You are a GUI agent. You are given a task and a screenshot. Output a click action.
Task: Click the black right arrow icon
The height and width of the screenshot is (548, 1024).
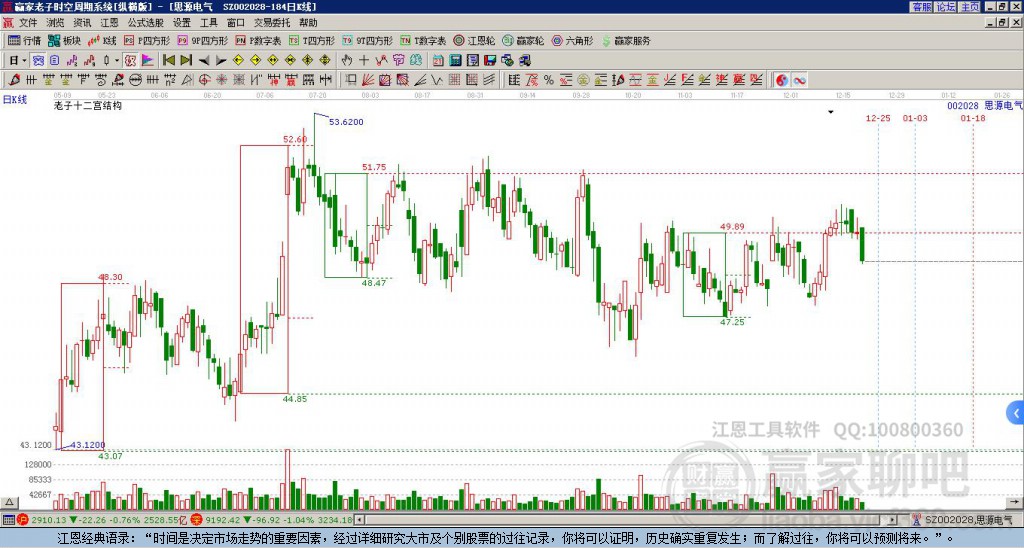click(221, 61)
